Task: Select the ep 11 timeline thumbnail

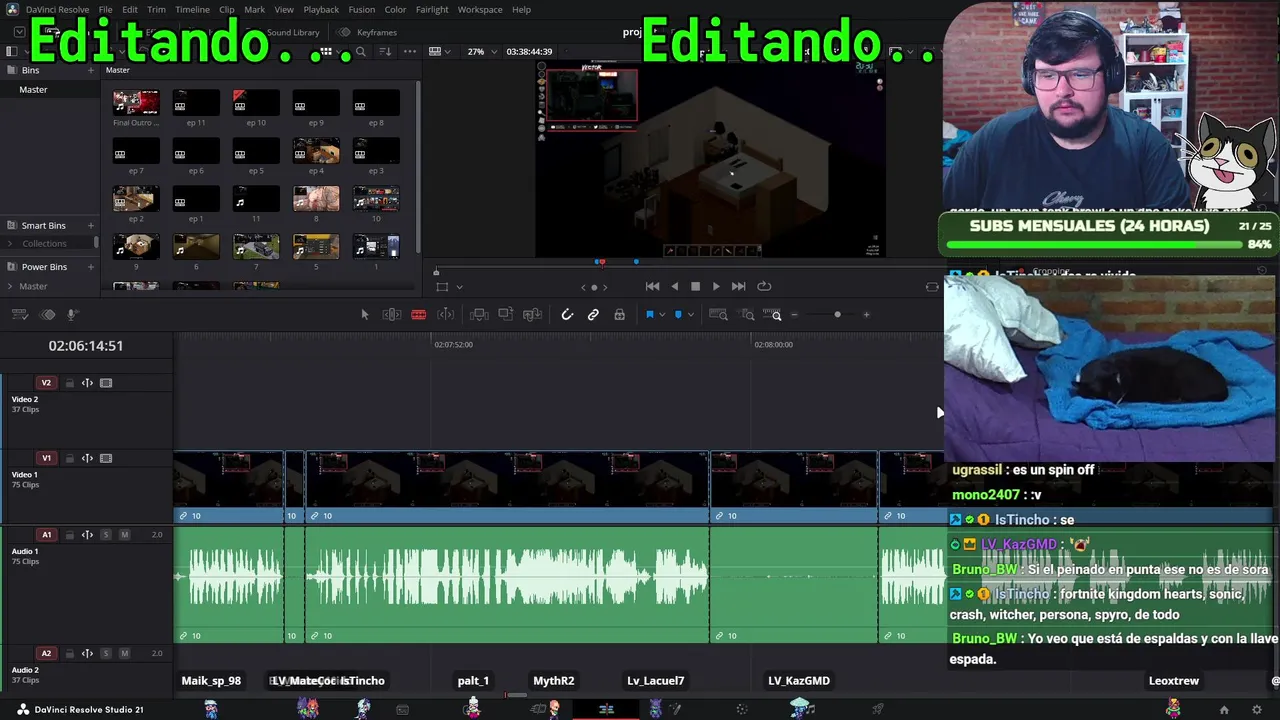Action: 196,102
